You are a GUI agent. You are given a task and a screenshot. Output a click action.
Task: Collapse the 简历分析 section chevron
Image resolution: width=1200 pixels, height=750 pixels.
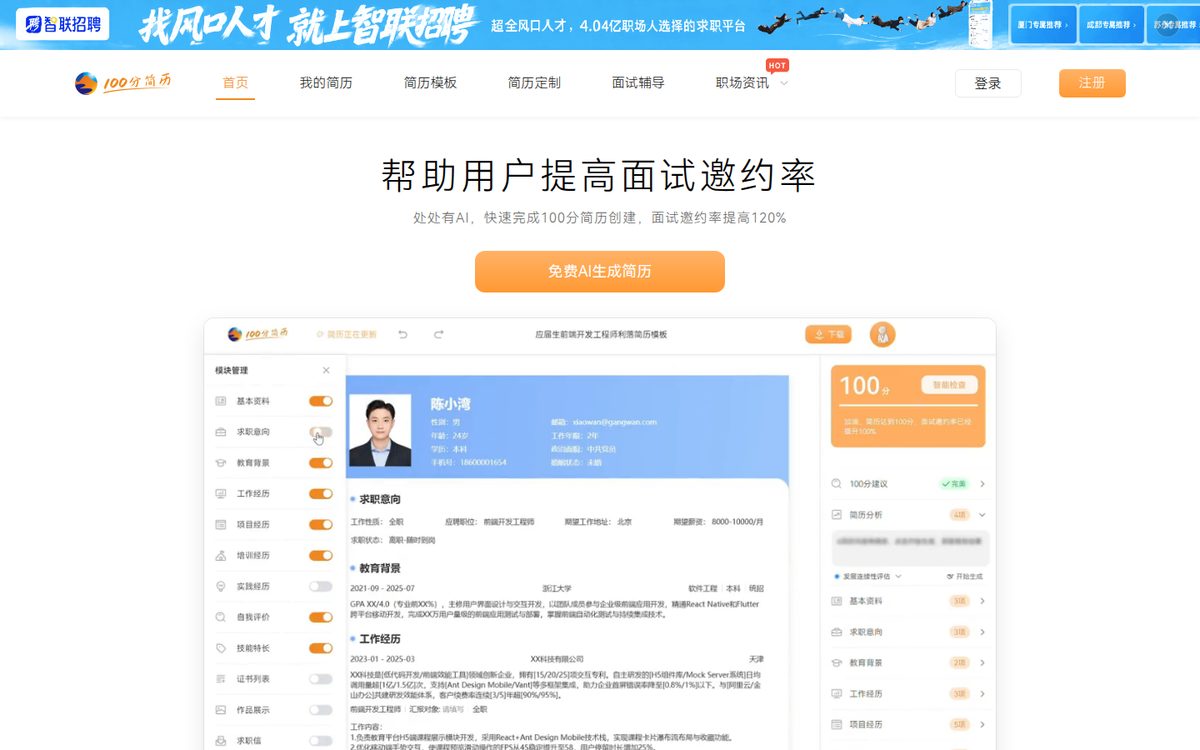(x=983, y=514)
